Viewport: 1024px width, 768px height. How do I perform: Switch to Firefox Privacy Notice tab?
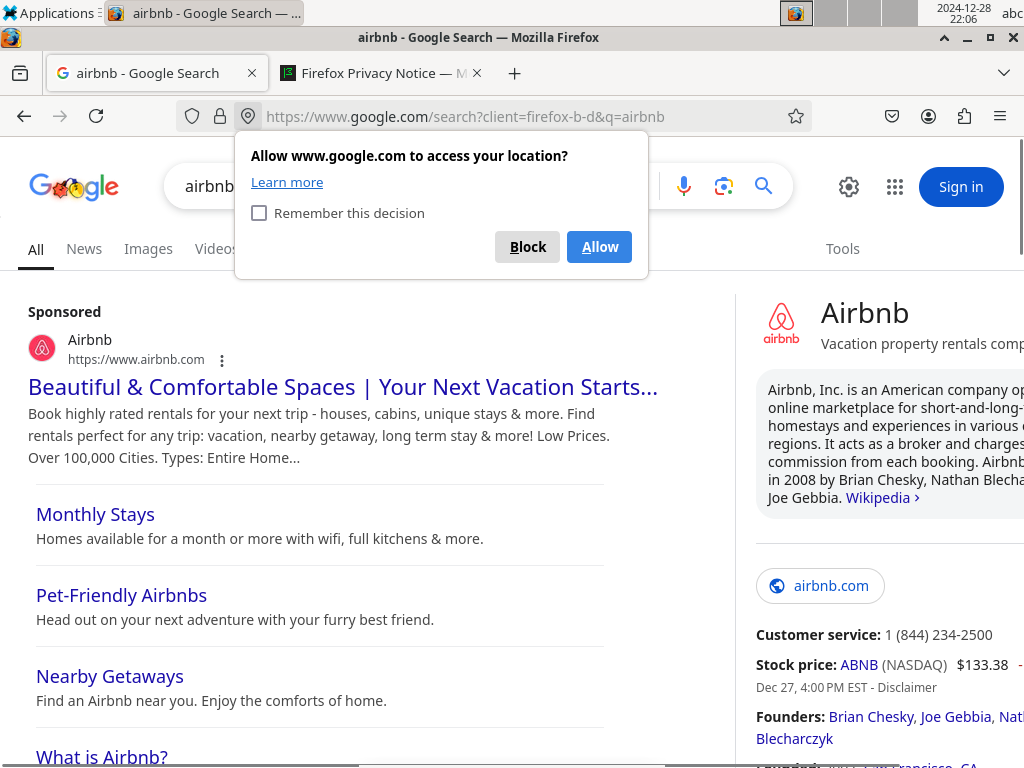(x=382, y=73)
